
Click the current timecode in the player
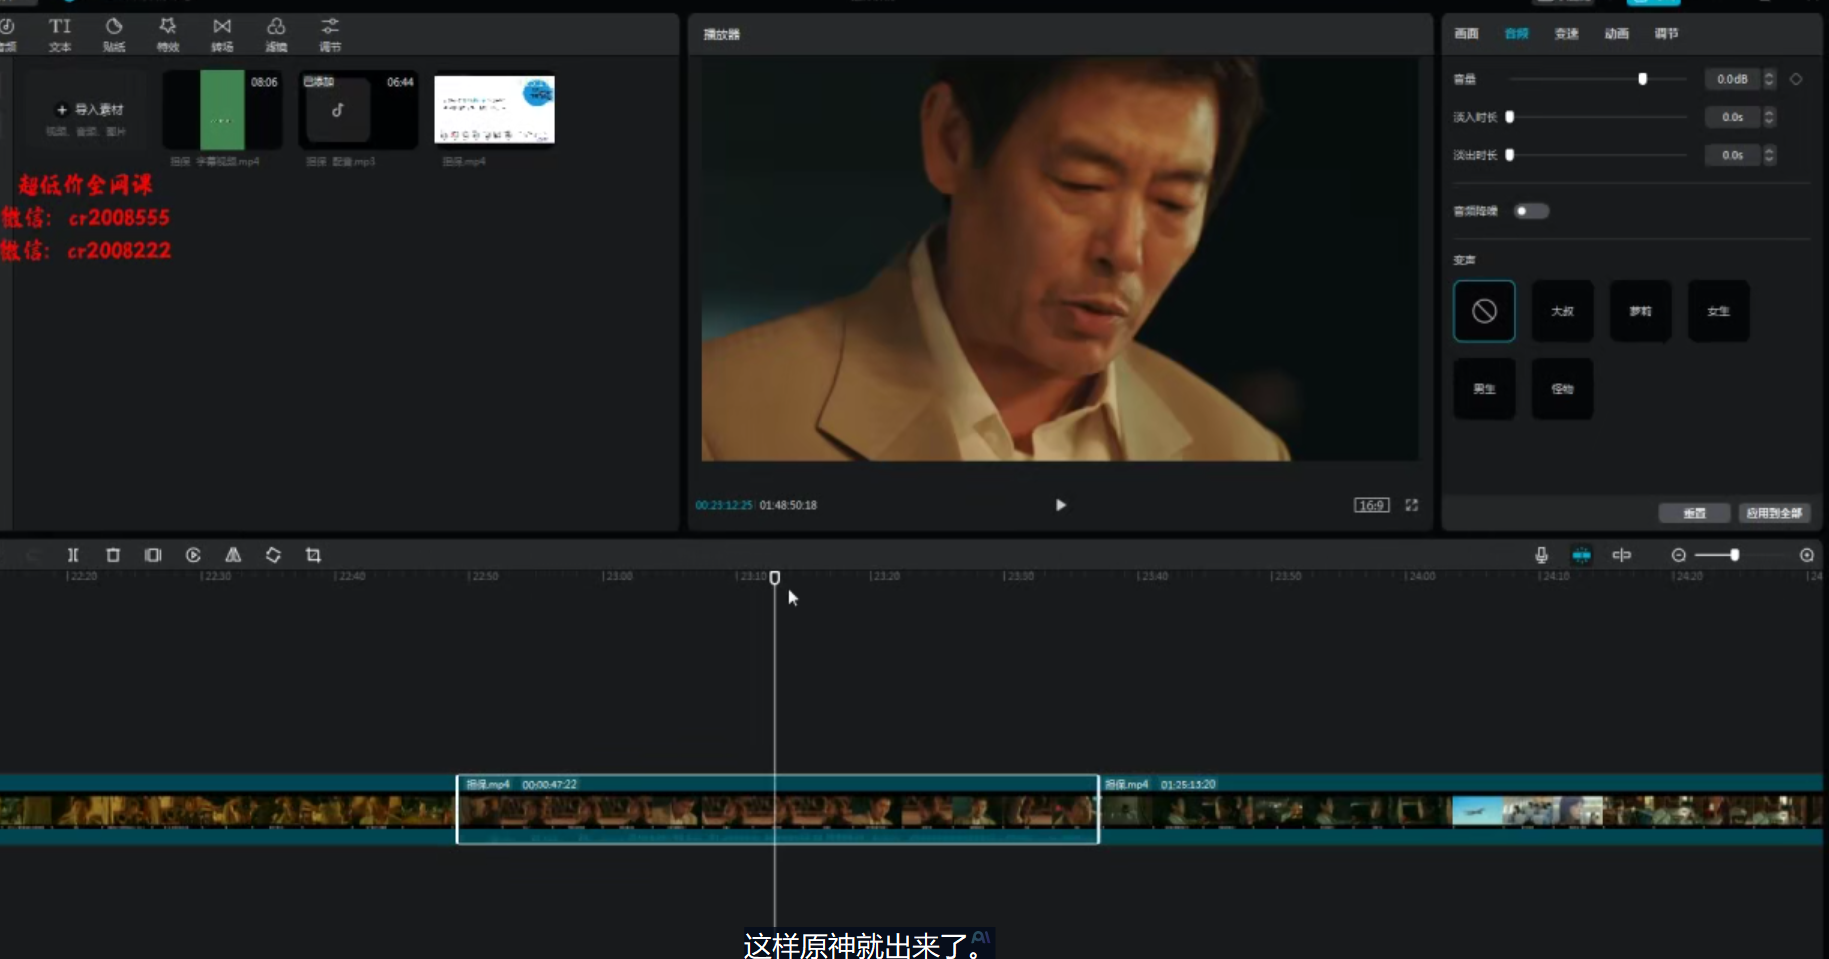(x=724, y=505)
